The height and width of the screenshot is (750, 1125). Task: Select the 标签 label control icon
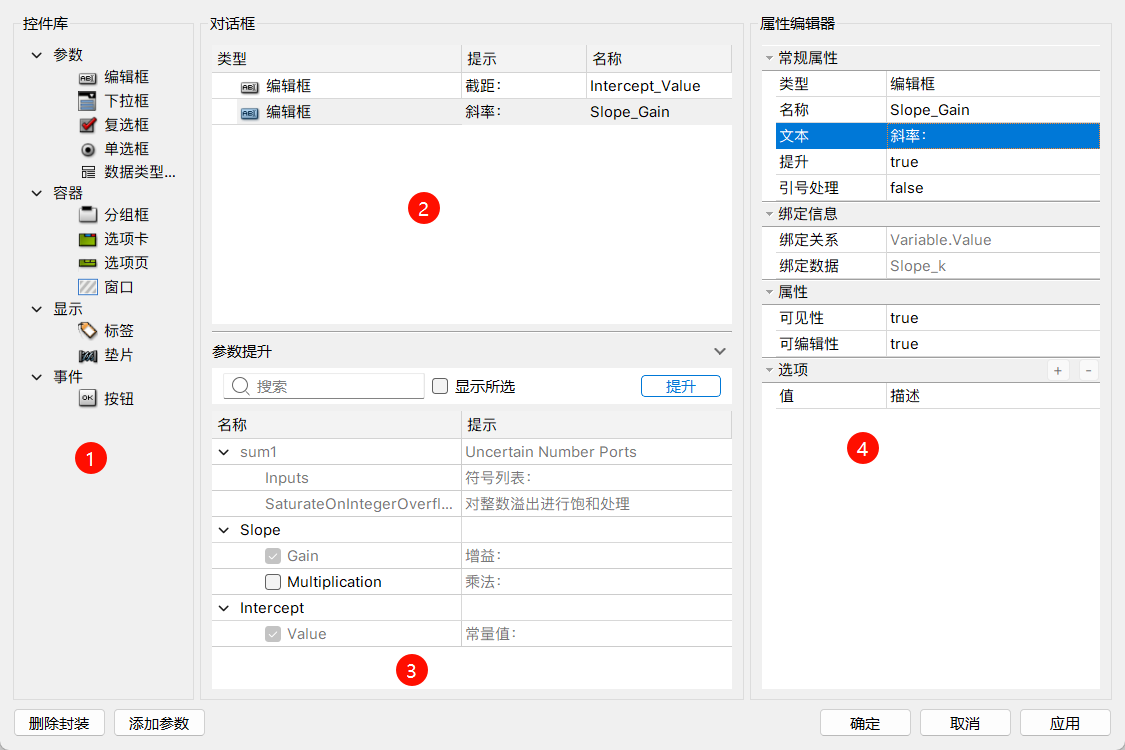(88, 331)
